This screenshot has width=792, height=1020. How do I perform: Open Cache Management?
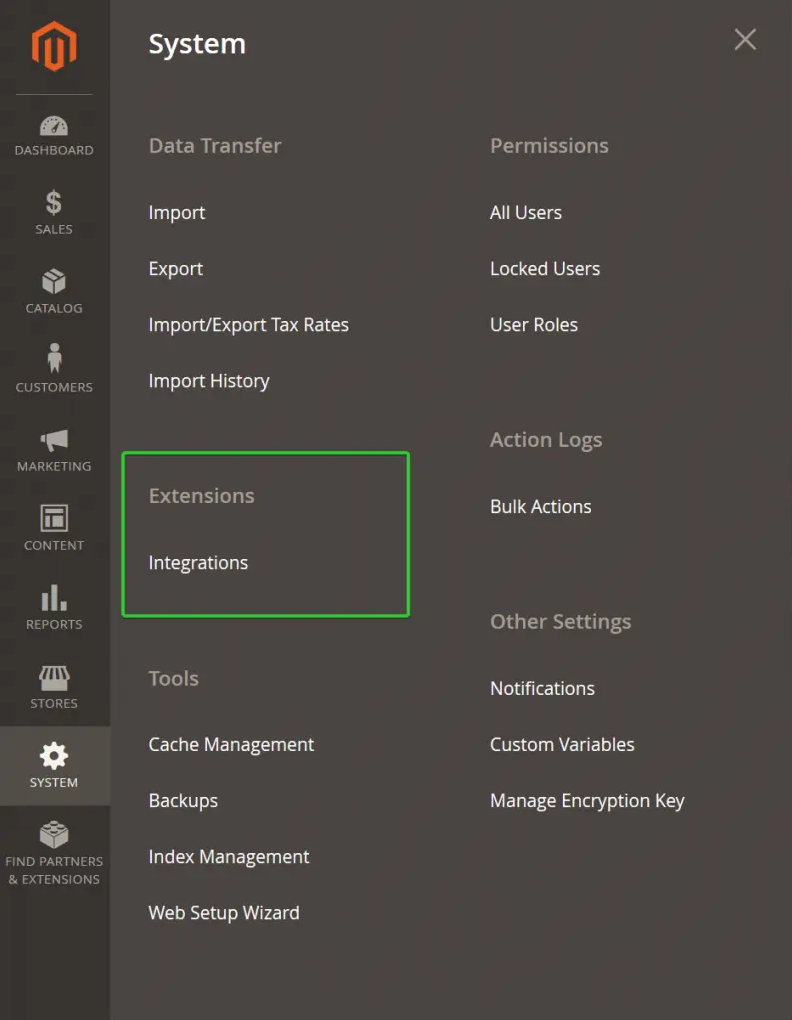pyautogui.click(x=231, y=745)
